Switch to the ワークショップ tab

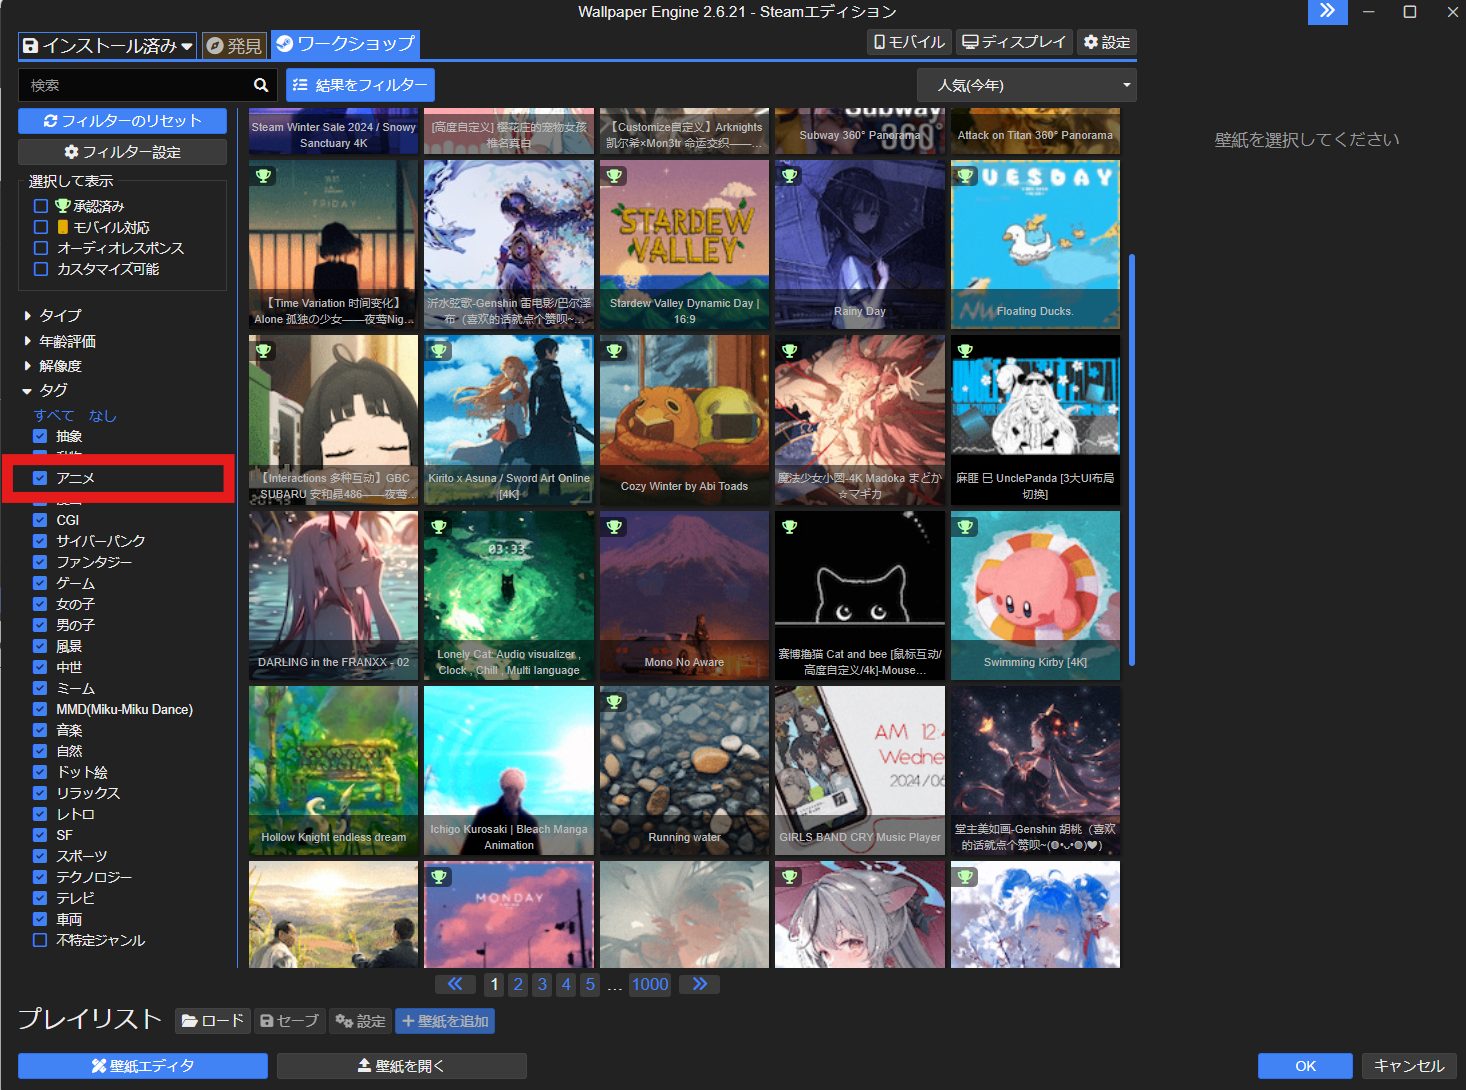[x=345, y=44]
